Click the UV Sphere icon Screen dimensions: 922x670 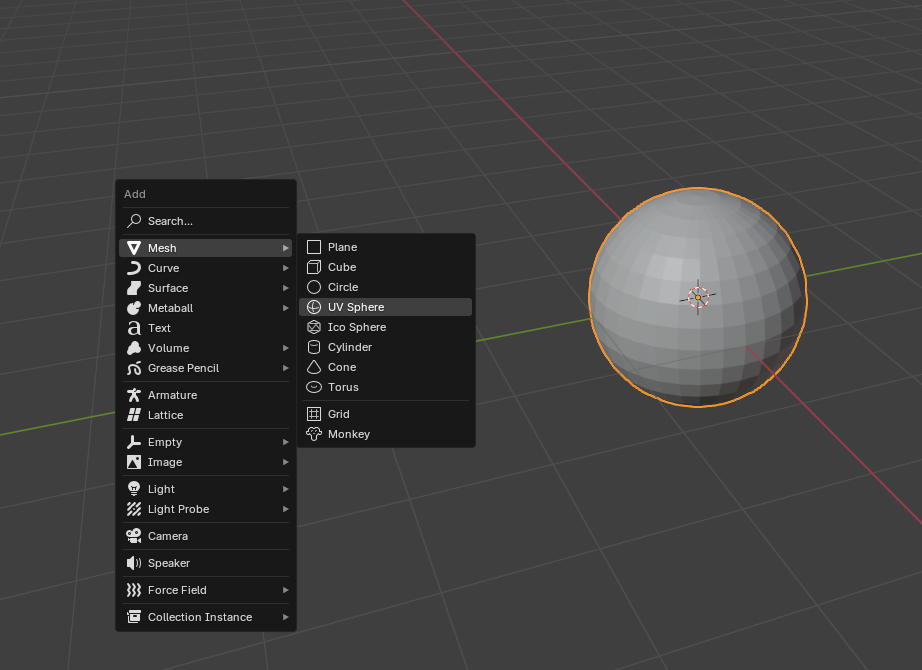click(x=314, y=308)
